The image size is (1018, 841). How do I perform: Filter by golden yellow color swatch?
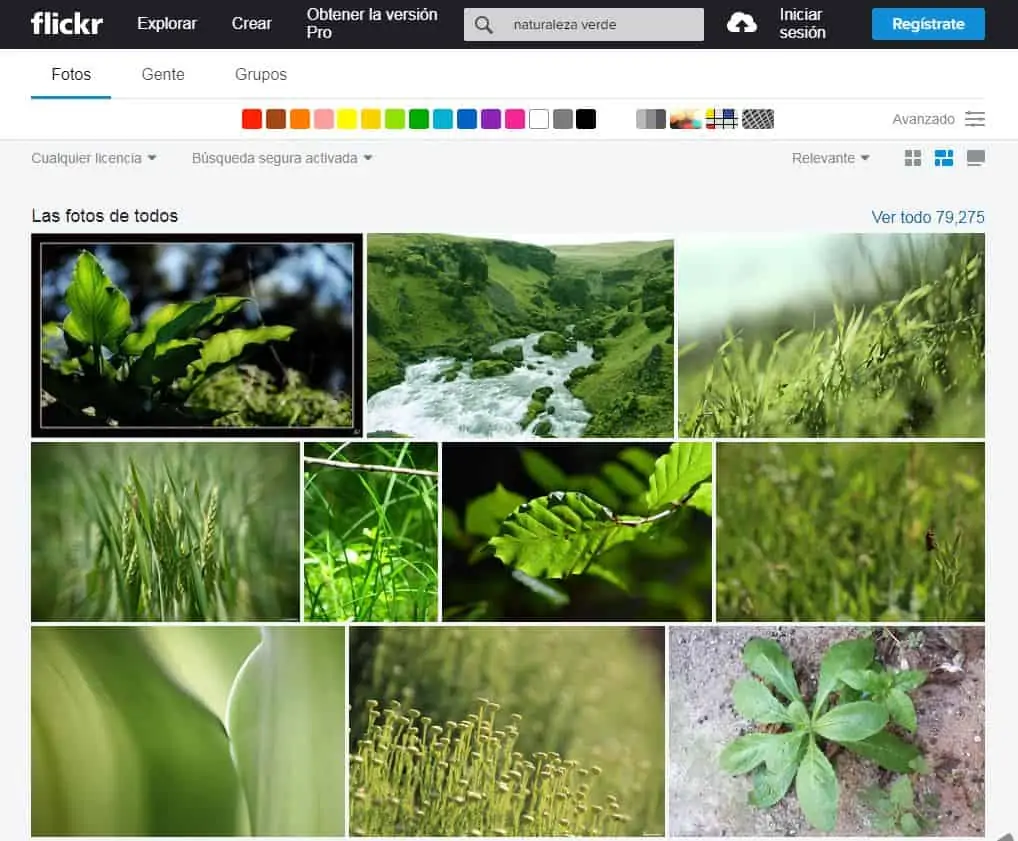click(371, 119)
